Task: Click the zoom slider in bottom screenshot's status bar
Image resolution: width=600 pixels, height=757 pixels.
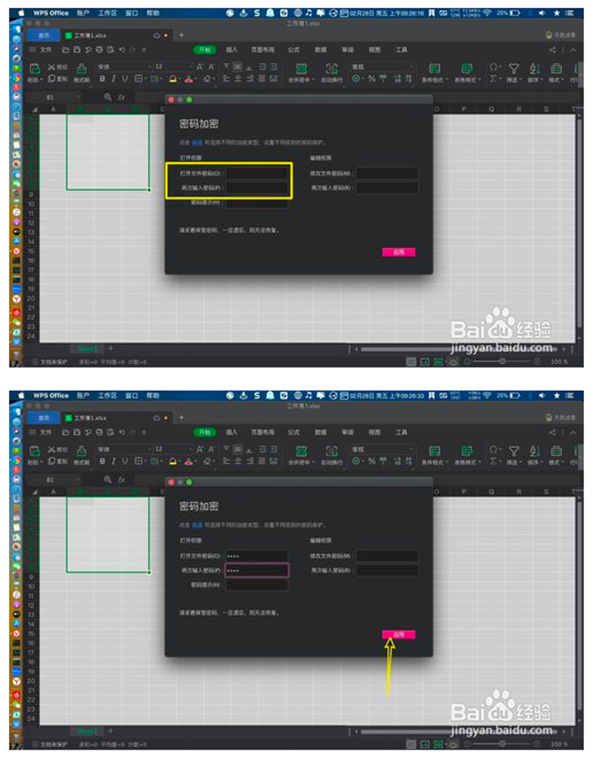Action: click(x=501, y=742)
